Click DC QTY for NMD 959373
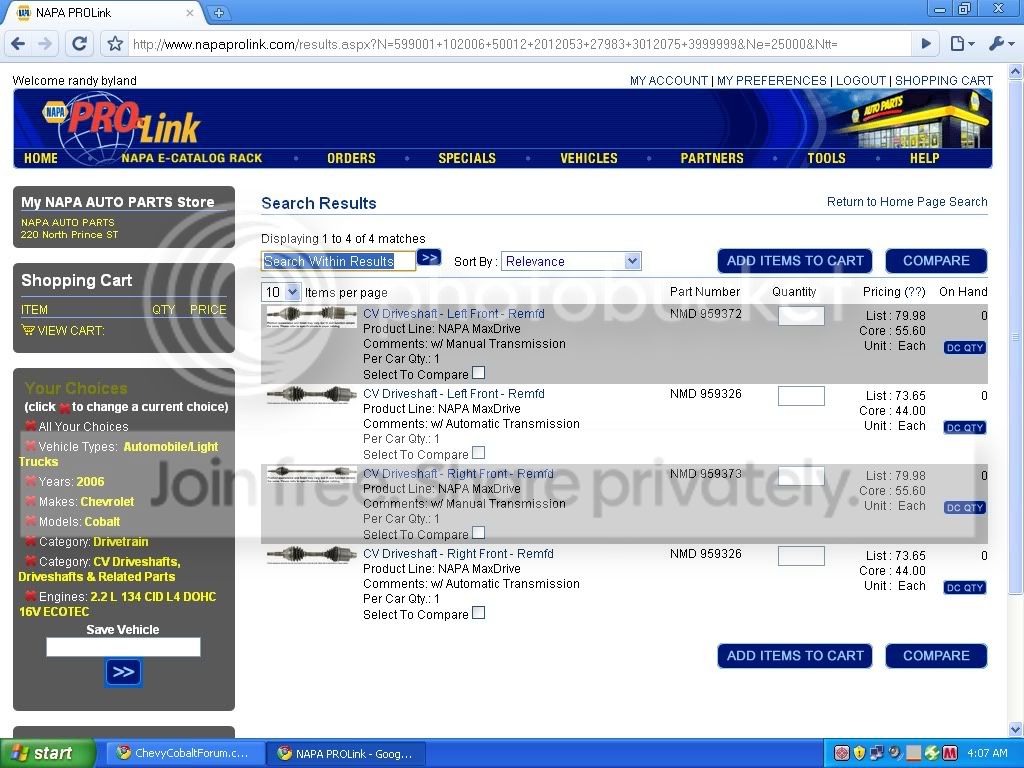Viewport: 1024px width, 768px height. click(x=965, y=507)
